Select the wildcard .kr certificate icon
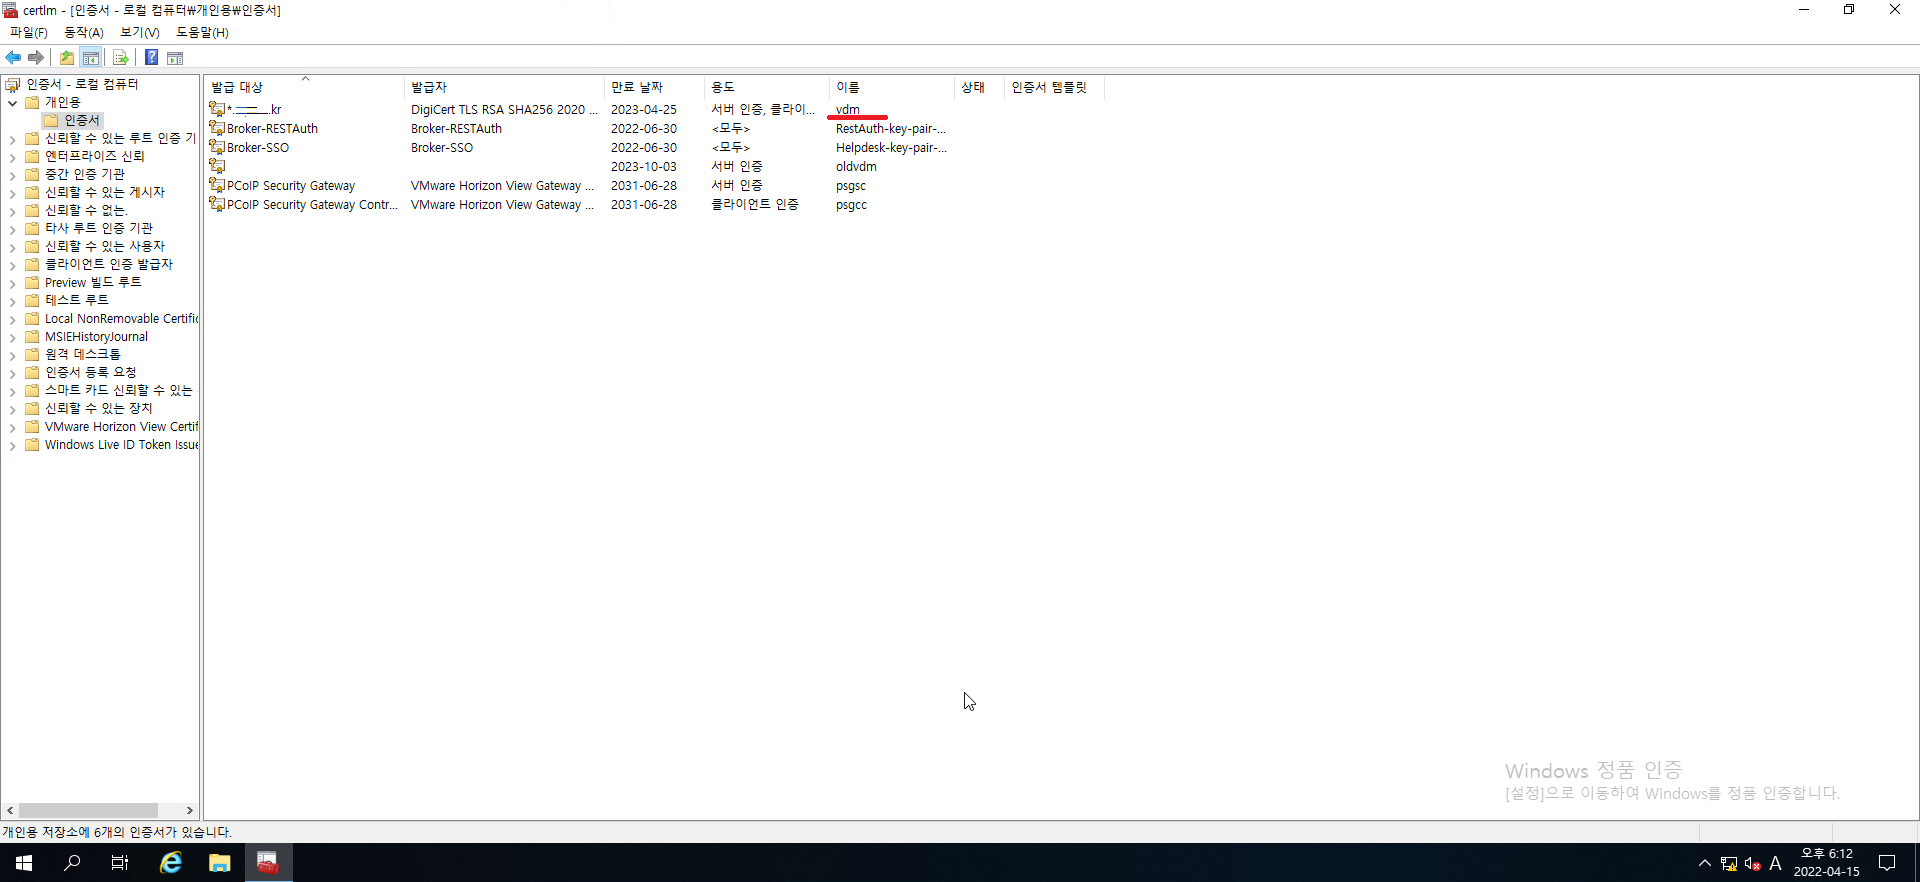Image resolution: width=1920 pixels, height=882 pixels. click(217, 109)
